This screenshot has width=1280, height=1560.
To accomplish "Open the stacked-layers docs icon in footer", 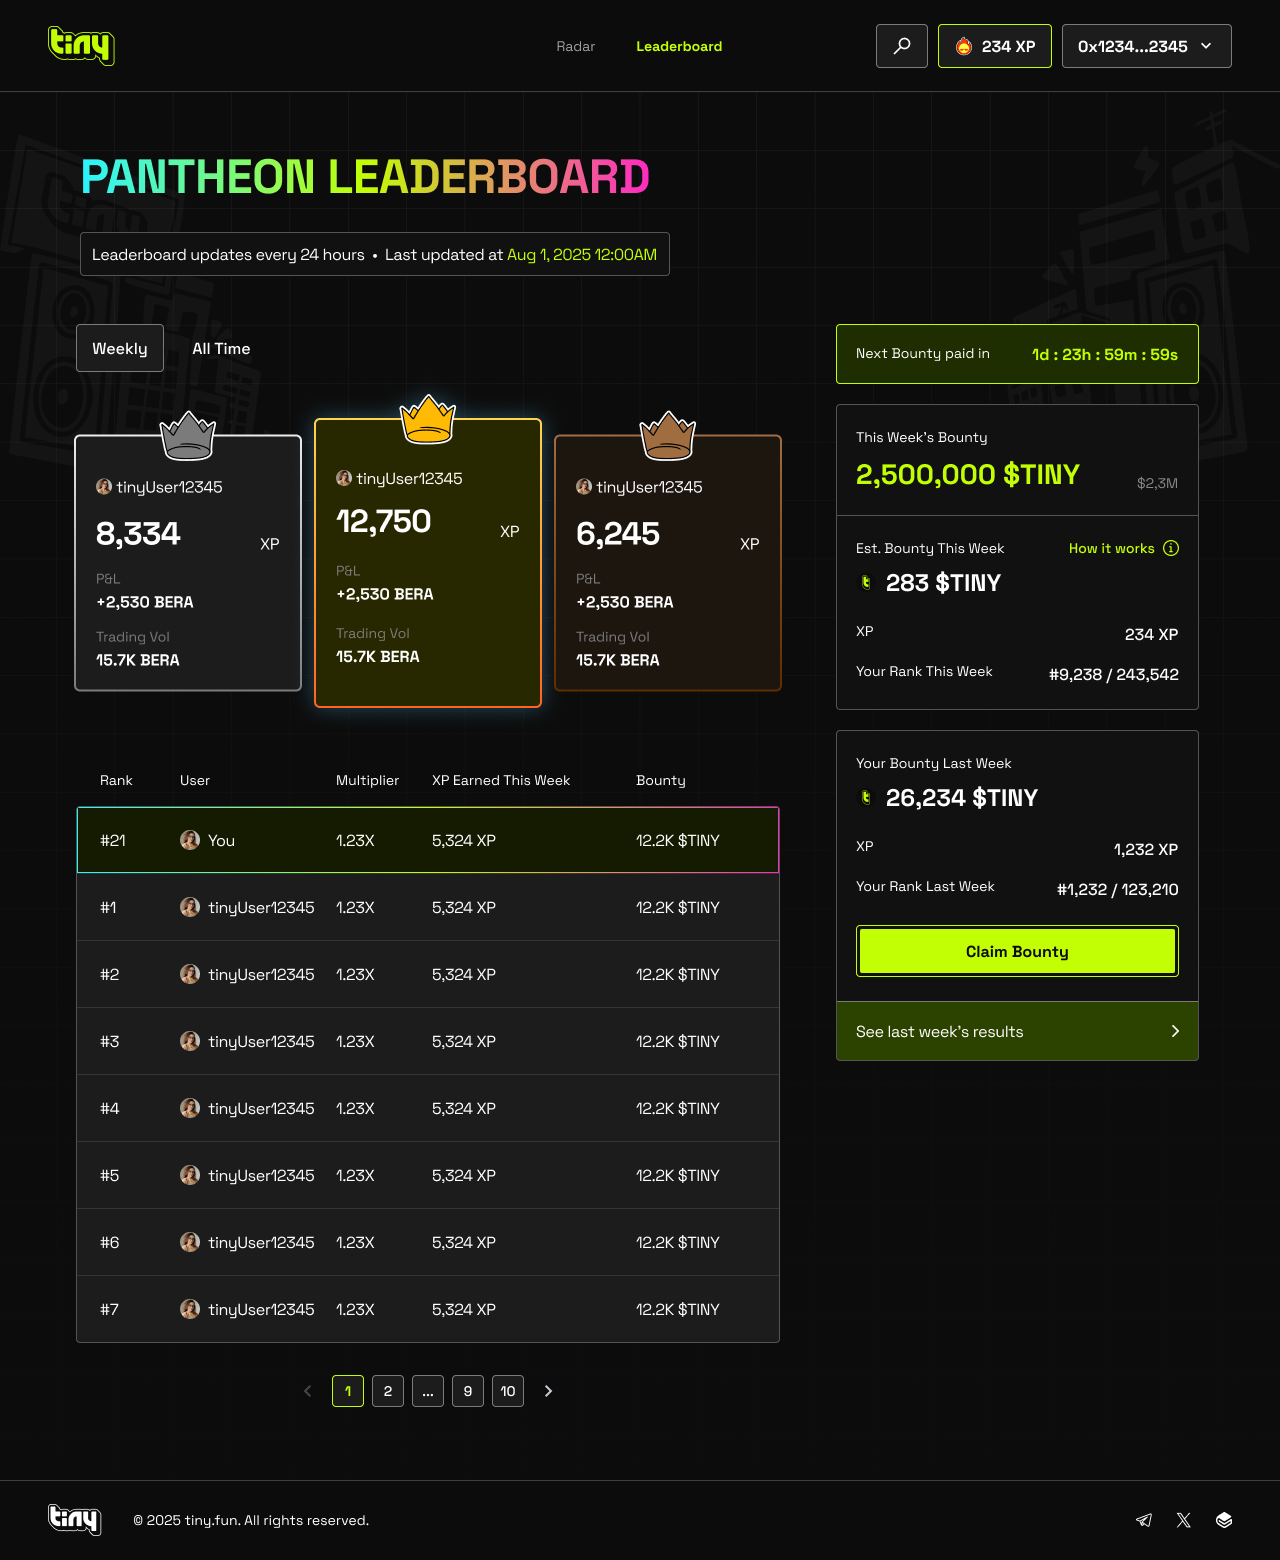I will (x=1224, y=1520).
